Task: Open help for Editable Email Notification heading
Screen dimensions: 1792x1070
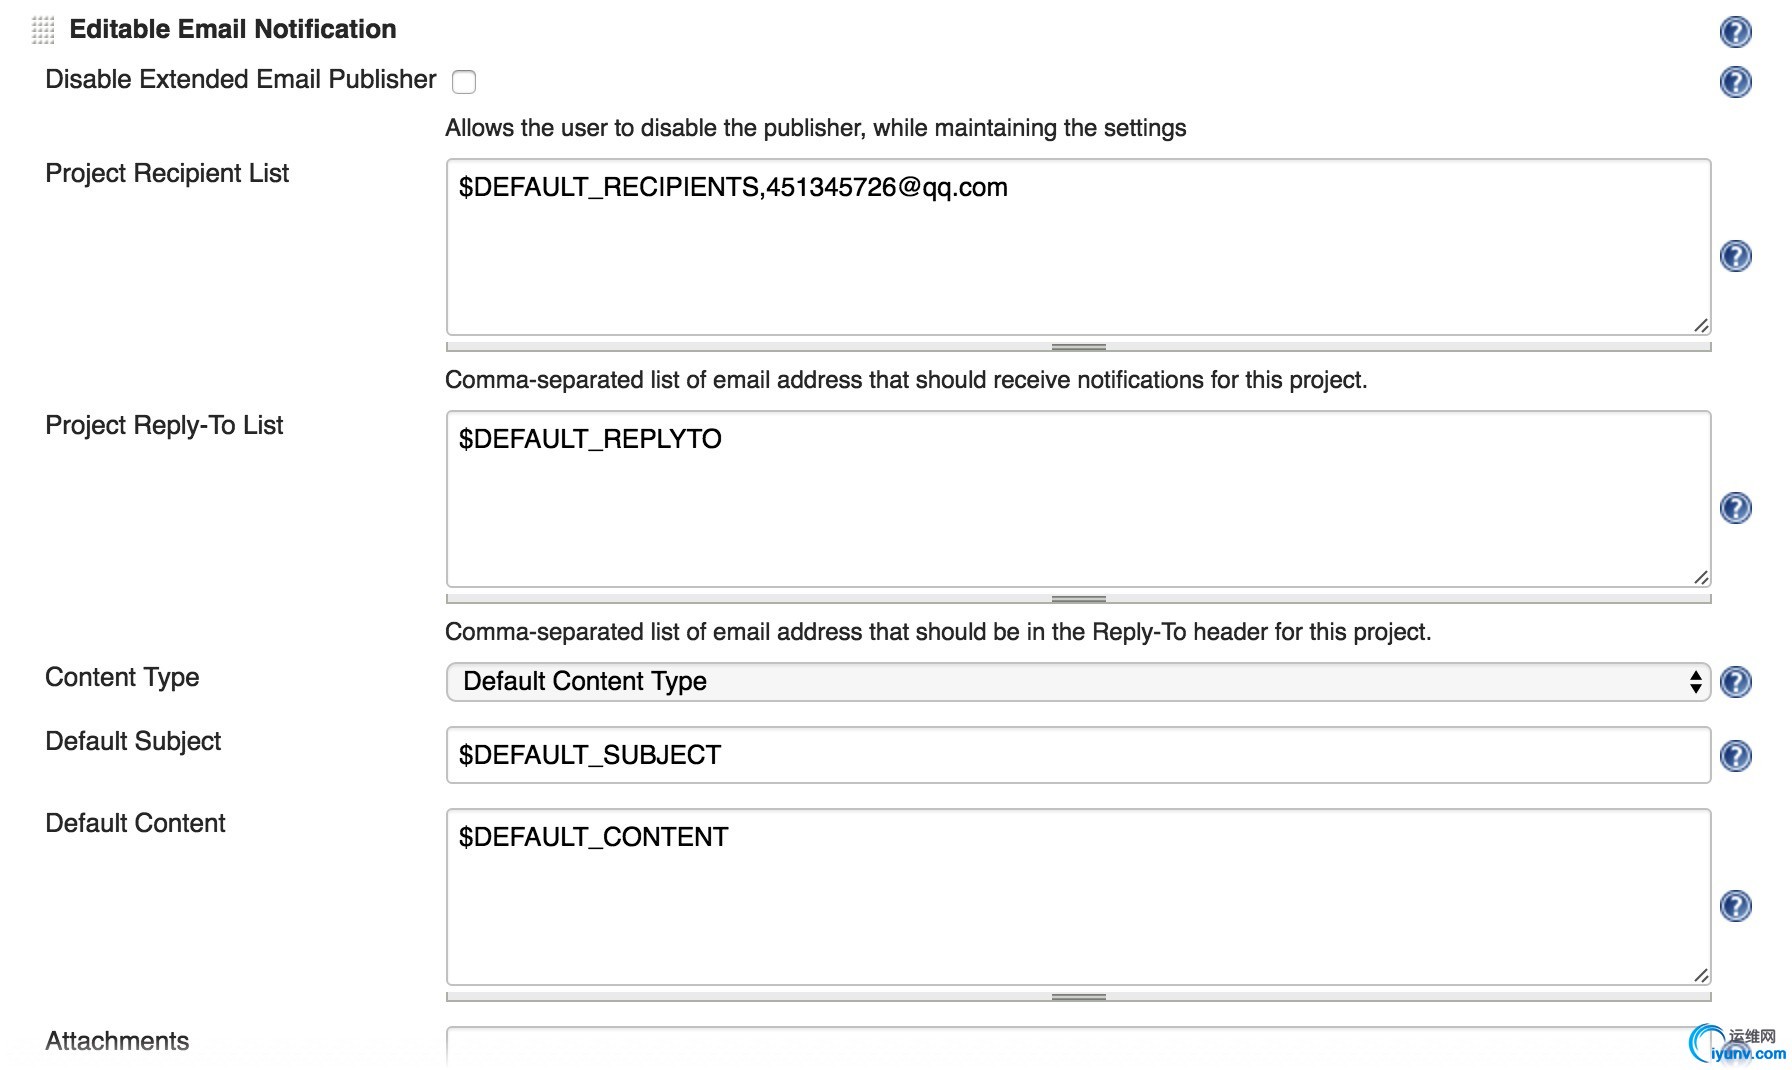Action: point(1735,32)
